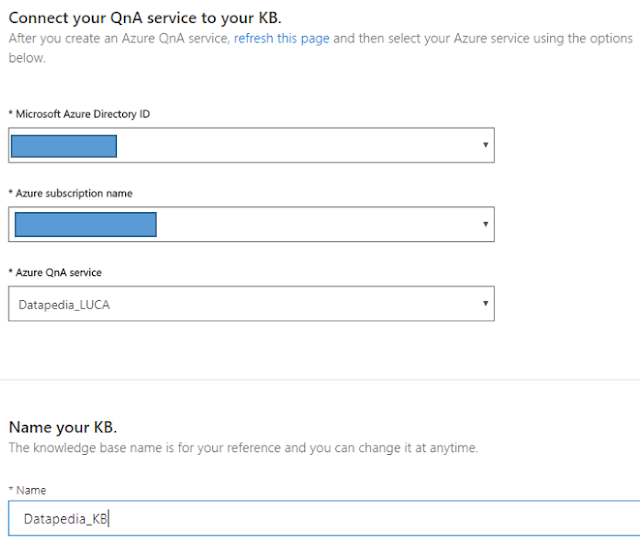Open the Microsoft Azure Directory ID dropdown
640x546 pixels.
(x=250, y=145)
